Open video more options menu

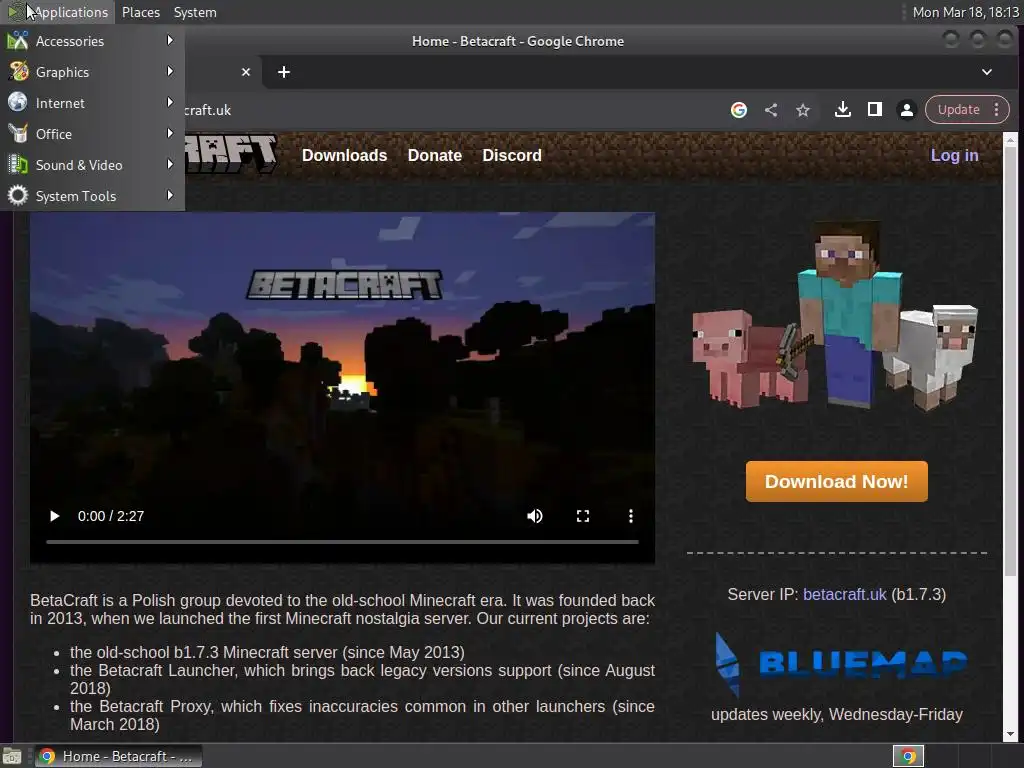[631, 516]
